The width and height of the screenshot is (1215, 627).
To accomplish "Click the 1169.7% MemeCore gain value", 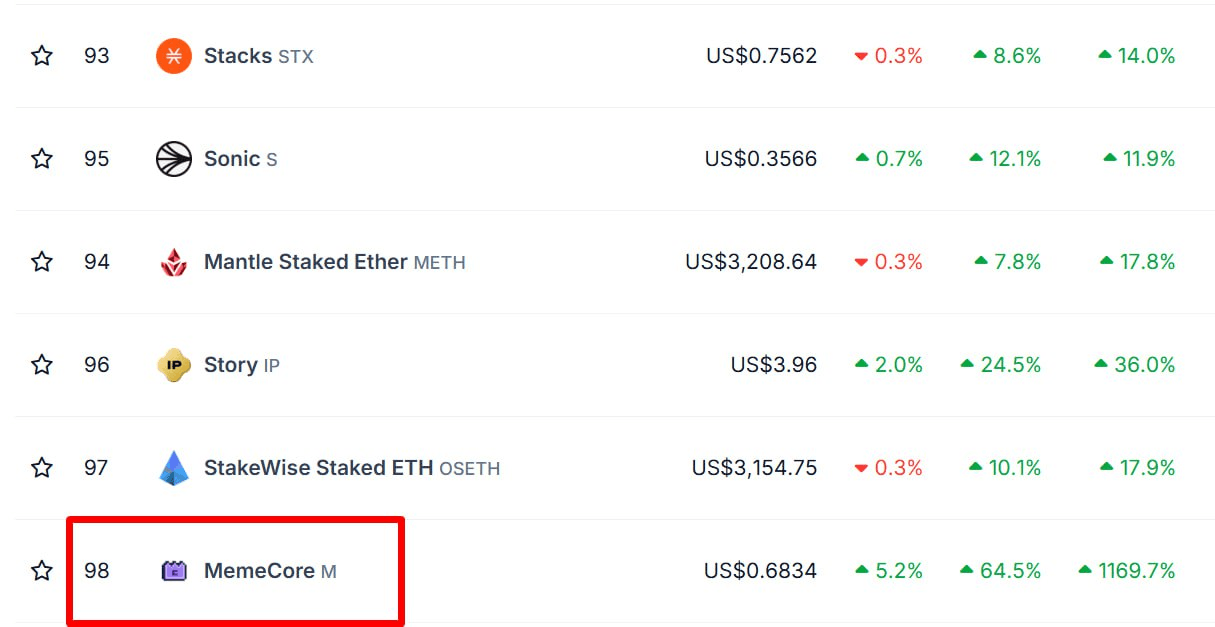I will click(1127, 571).
